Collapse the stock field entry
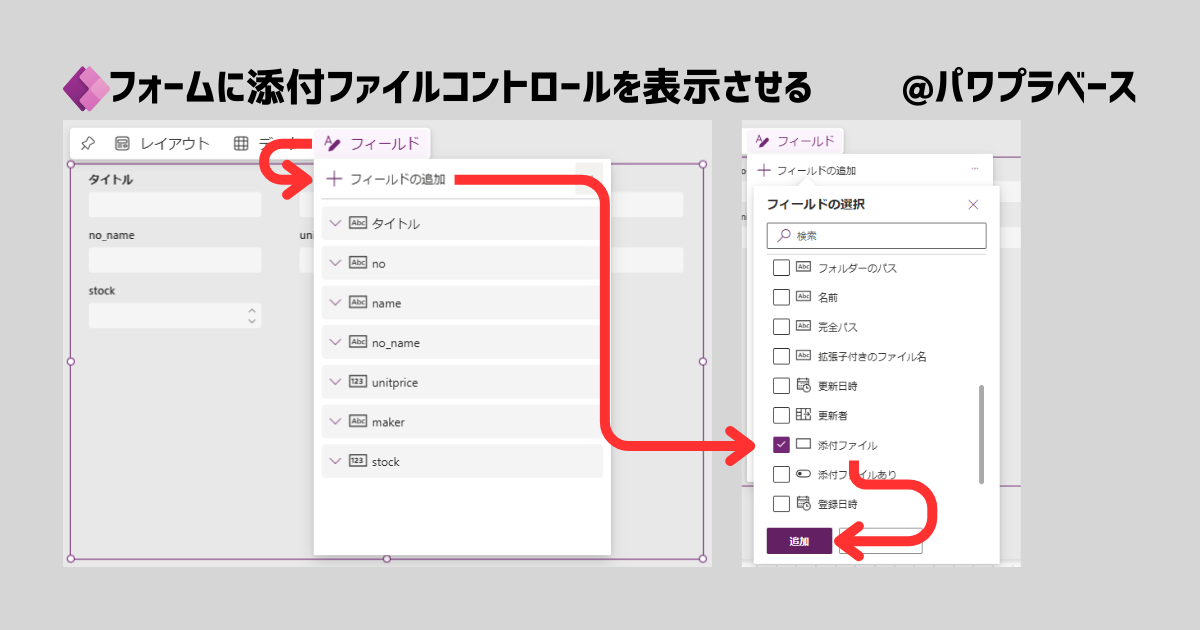Screen dimensions: 1200x630 click(335, 461)
